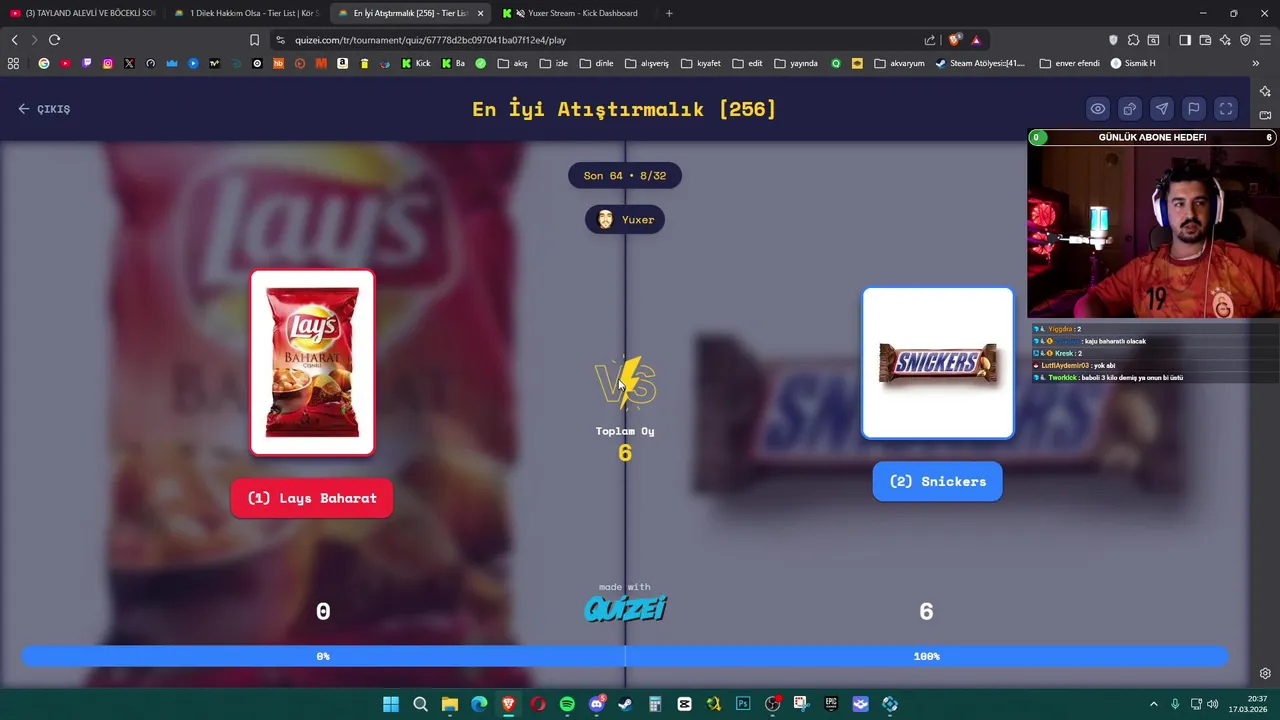This screenshot has width=1280, height=720.
Task: Open the 'kıyafet' bookmark folder
Action: [x=700, y=63]
